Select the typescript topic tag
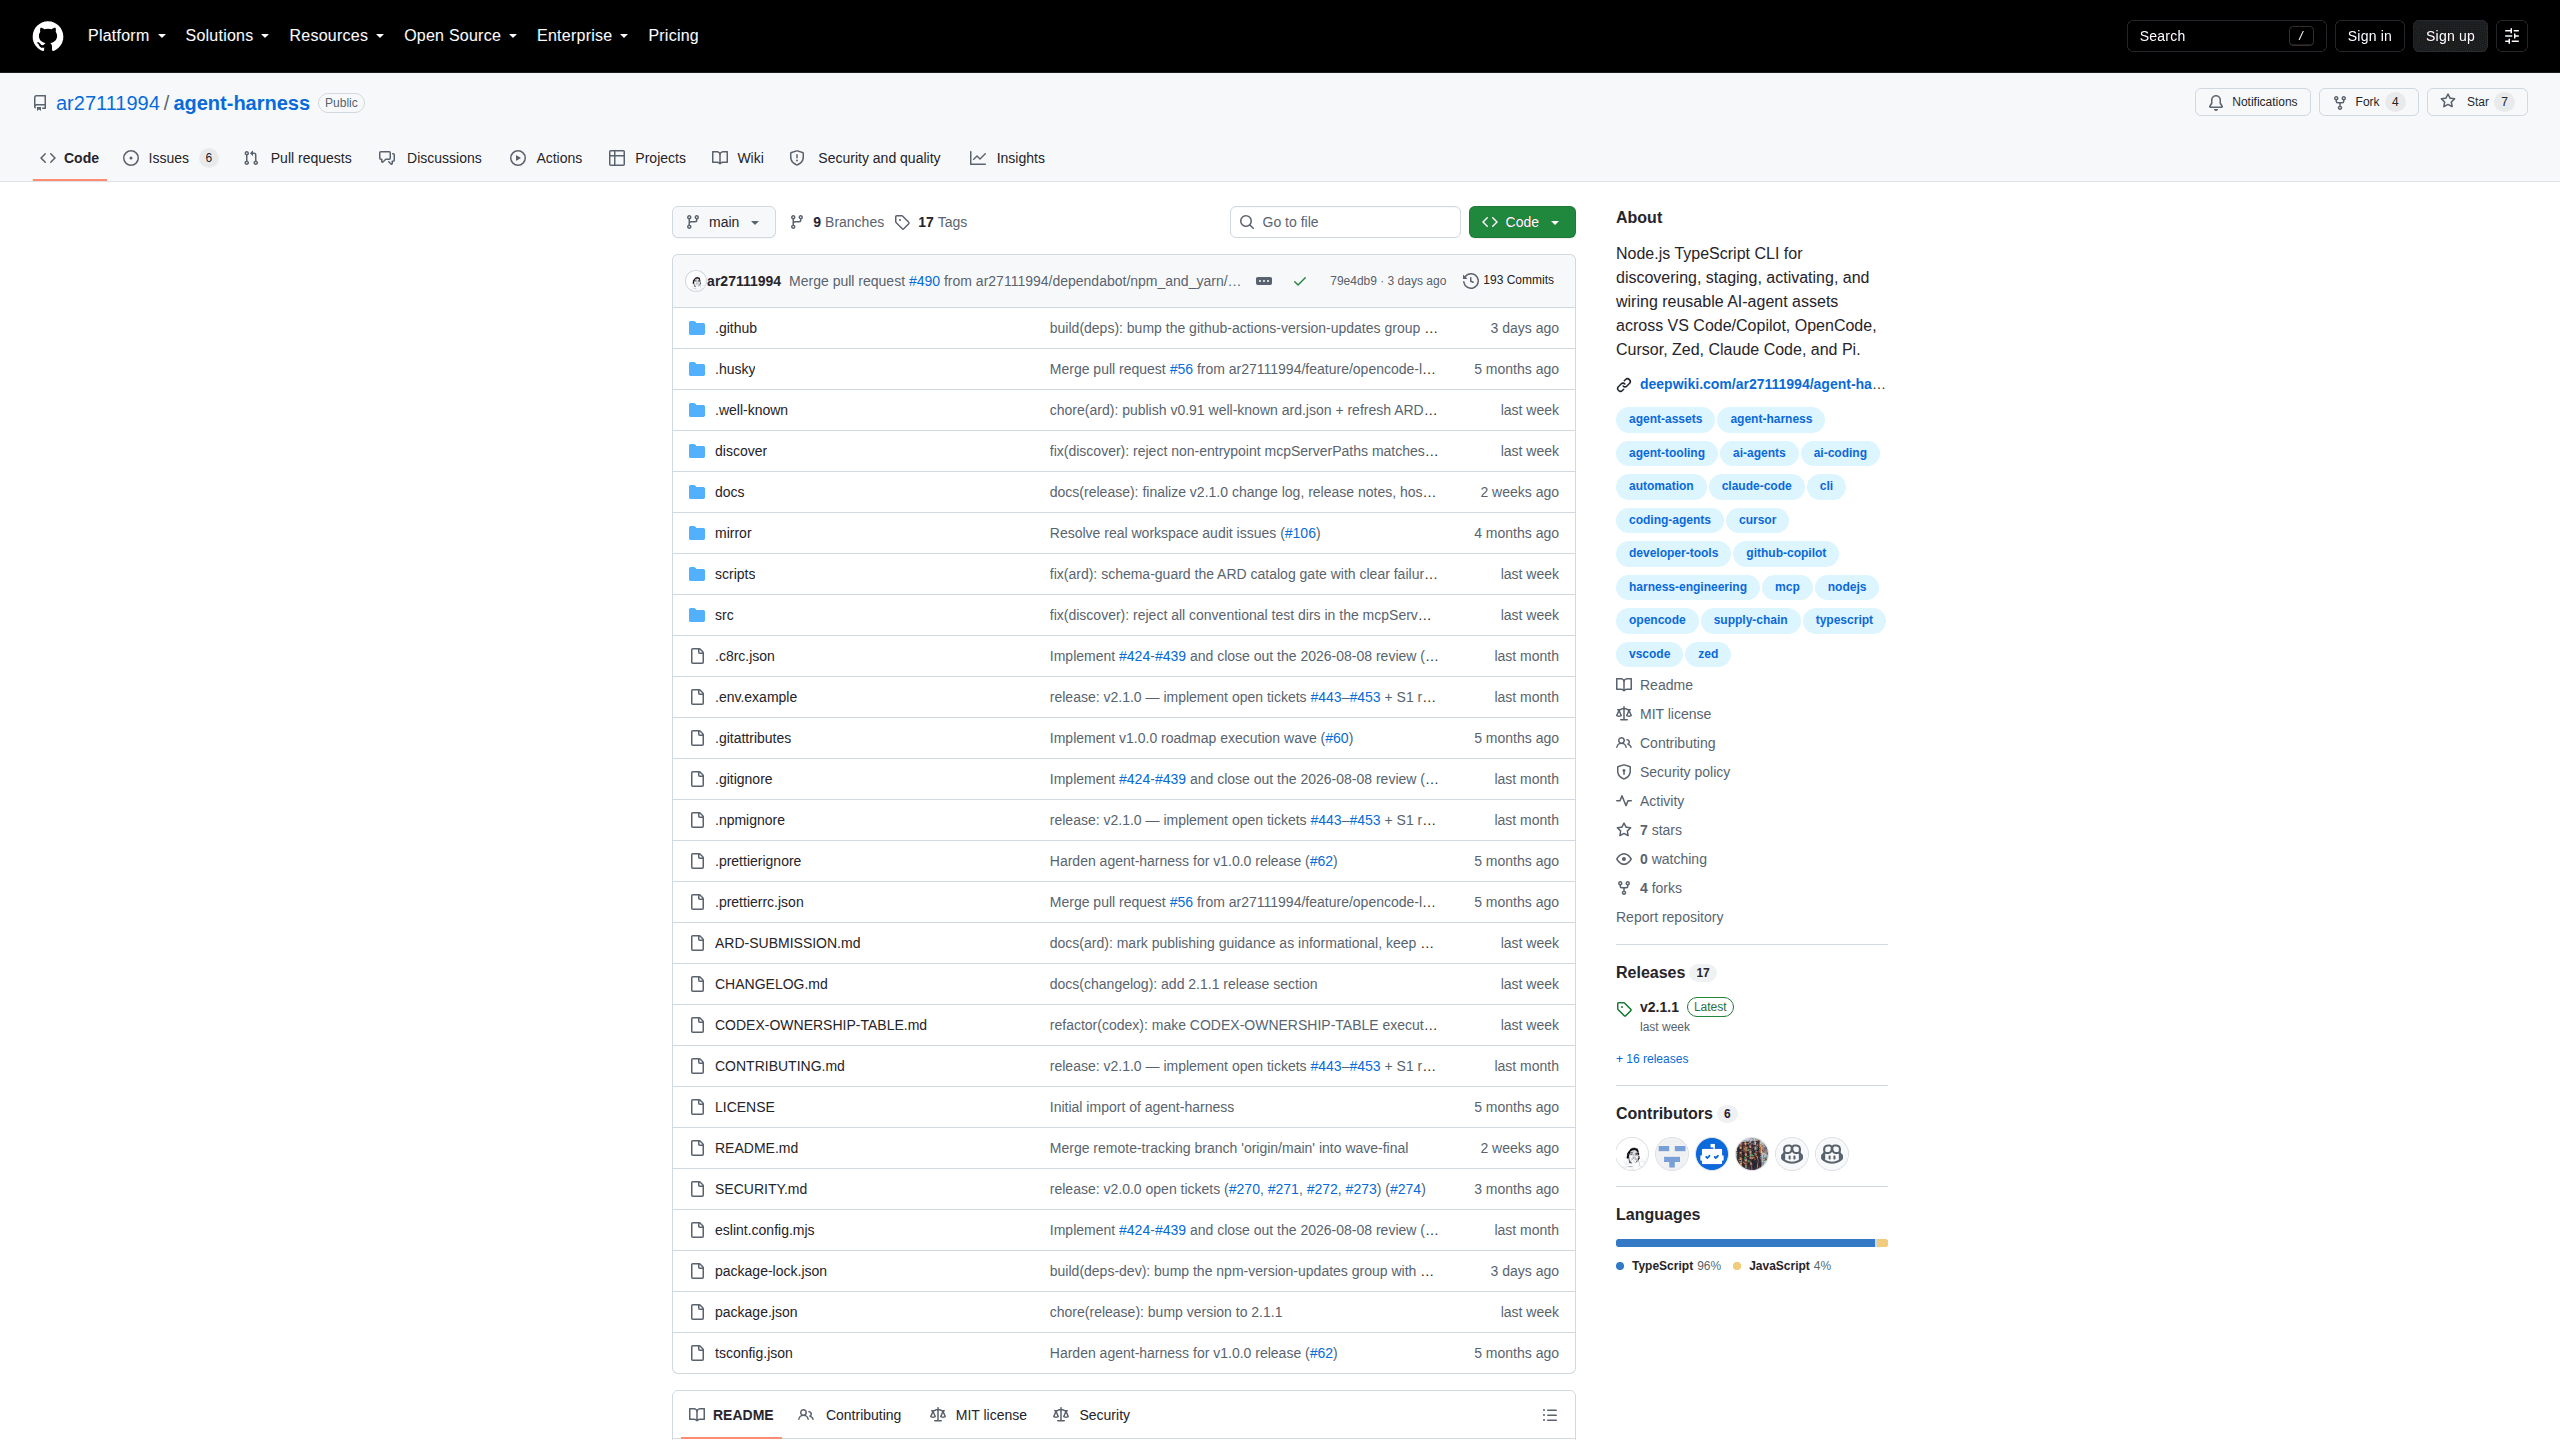2560x1440 pixels. 1844,620
